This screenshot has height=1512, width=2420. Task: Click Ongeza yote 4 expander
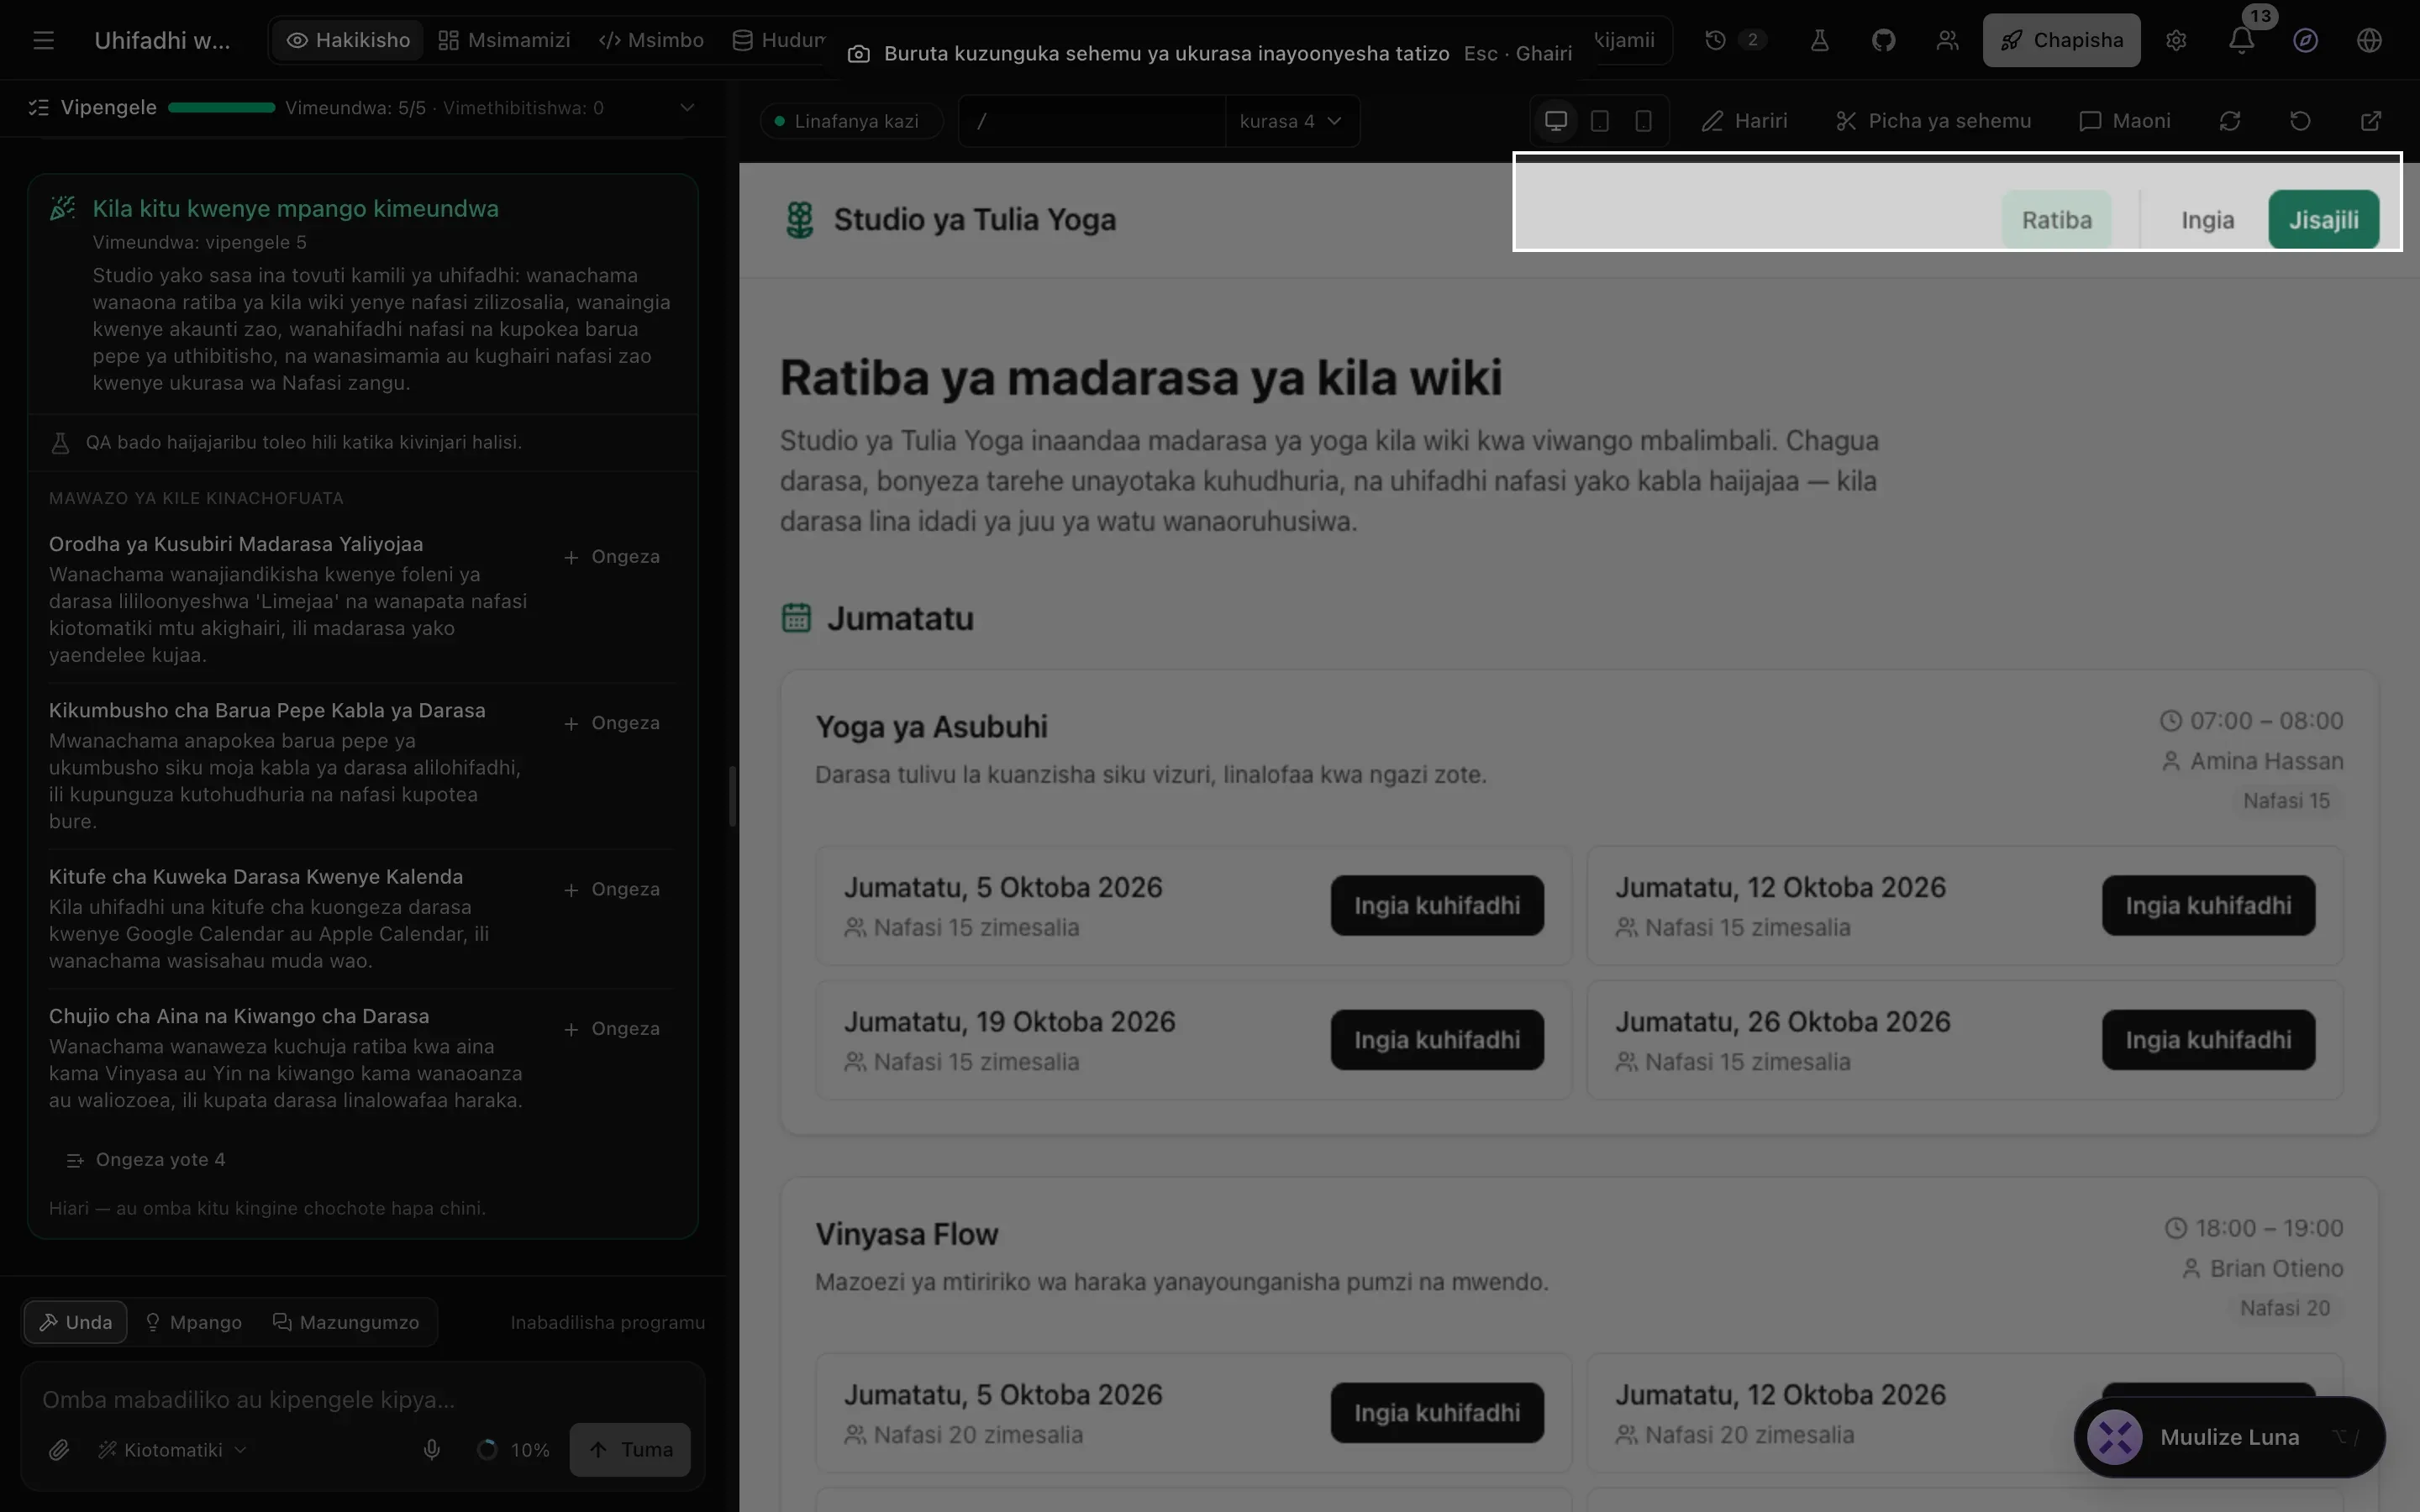pyautogui.click(x=146, y=1159)
